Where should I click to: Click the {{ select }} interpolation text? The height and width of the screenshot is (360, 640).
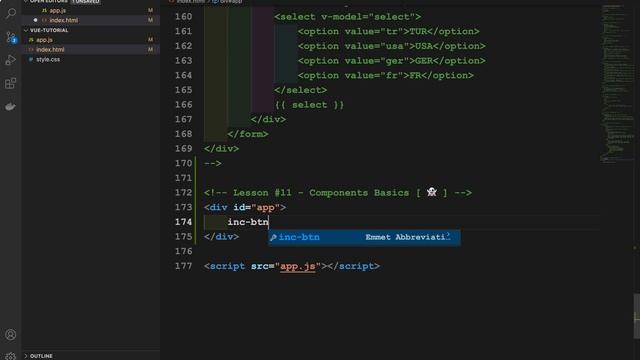click(x=309, y=105)
